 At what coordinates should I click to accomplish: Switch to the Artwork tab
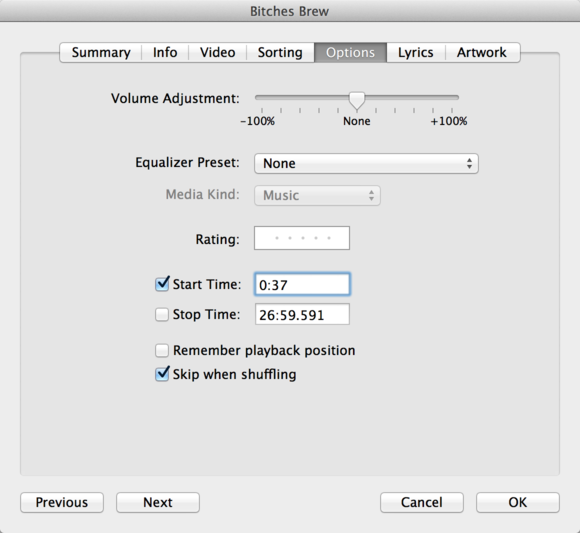tap(482, 53)
